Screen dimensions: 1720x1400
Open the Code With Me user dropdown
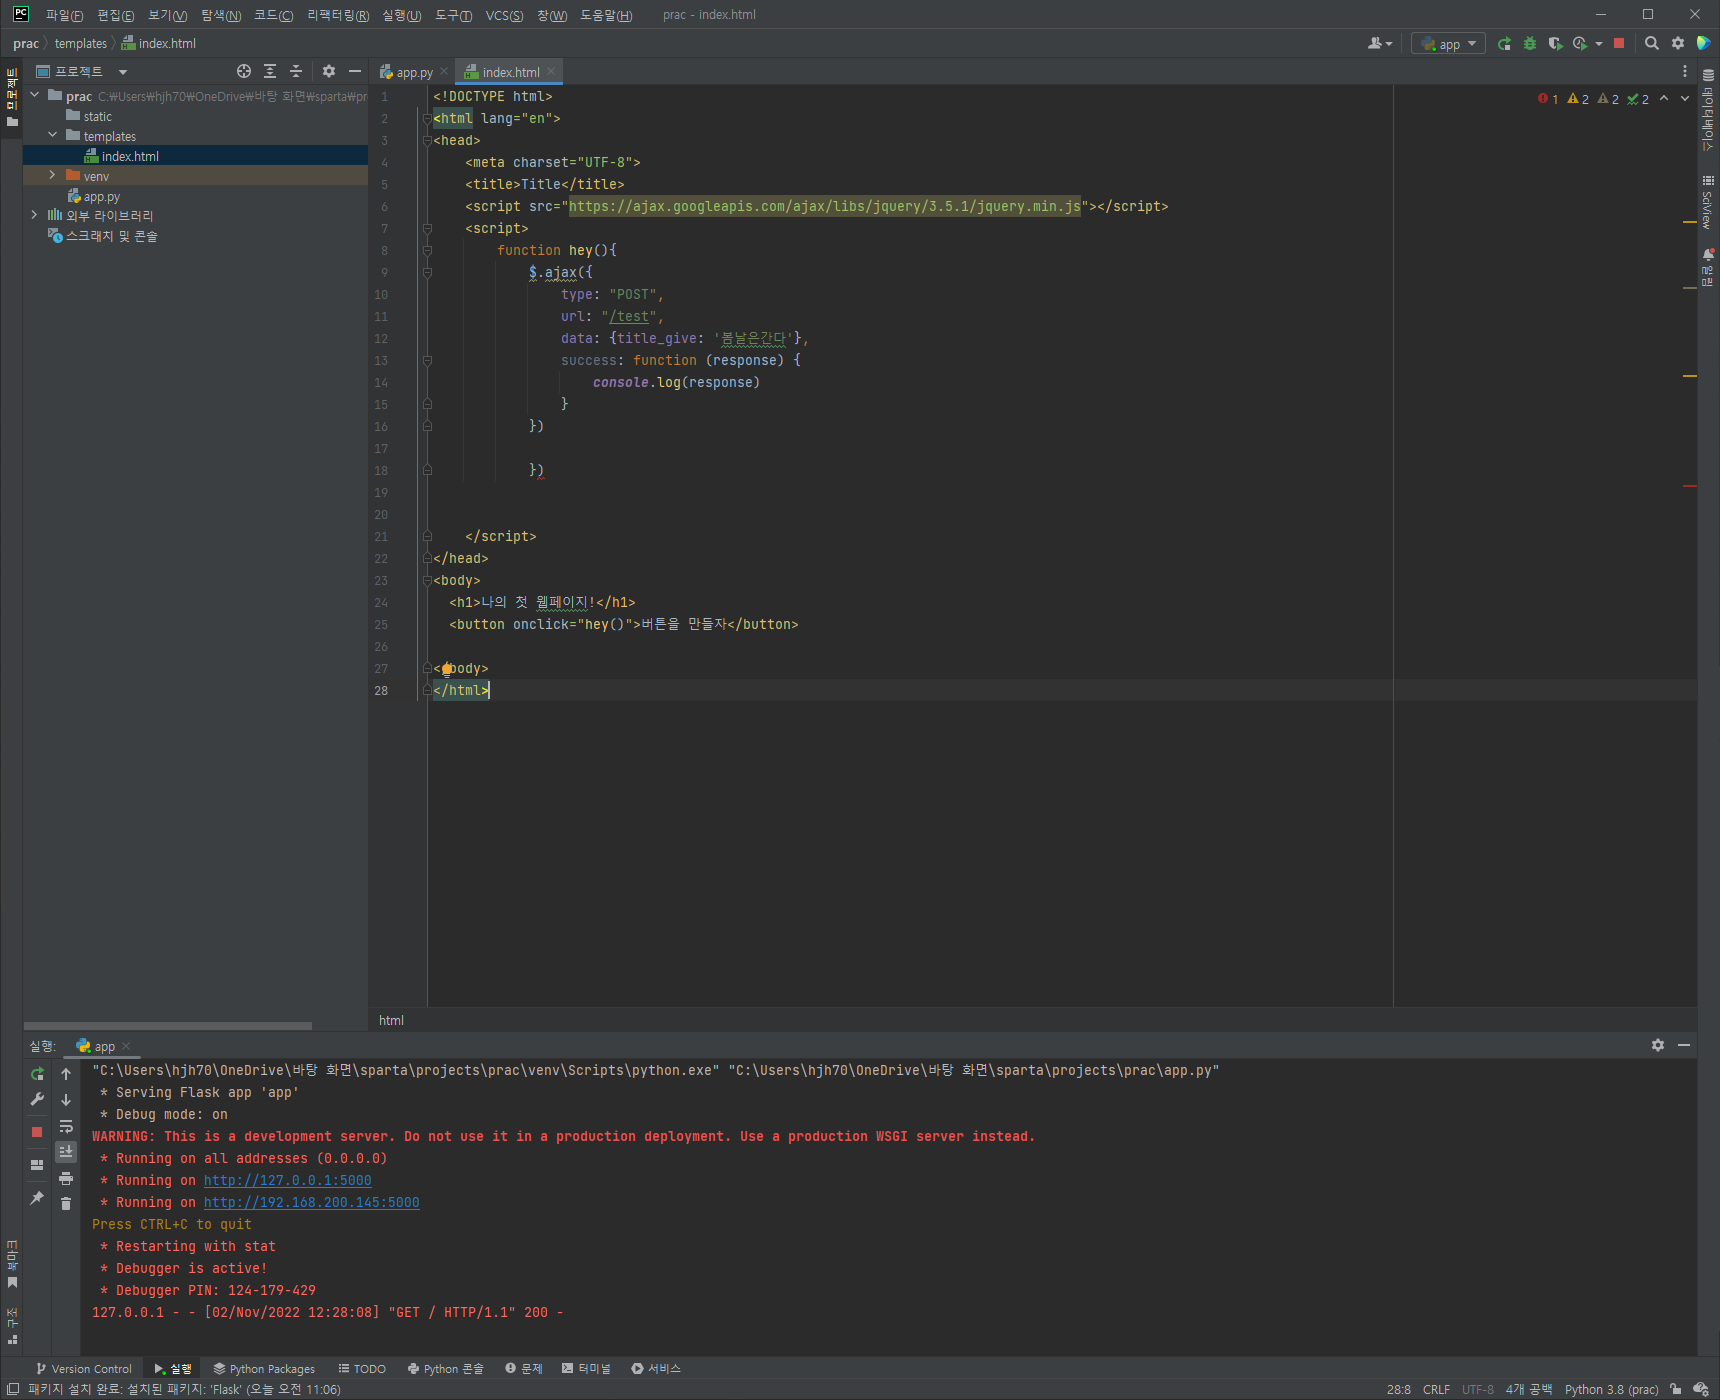pyautogui.click(x=1380, y=44)
